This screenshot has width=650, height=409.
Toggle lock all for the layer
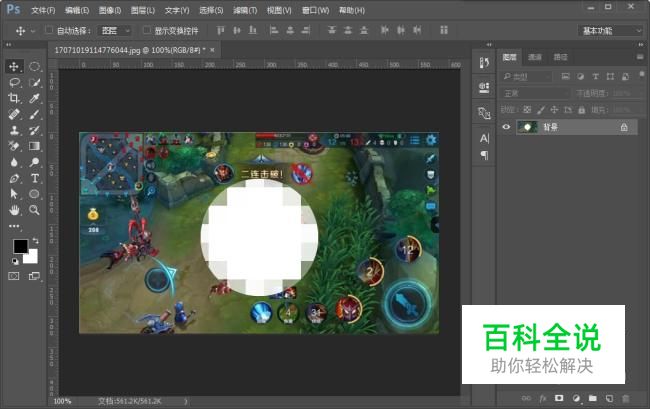tap(582, 110)
